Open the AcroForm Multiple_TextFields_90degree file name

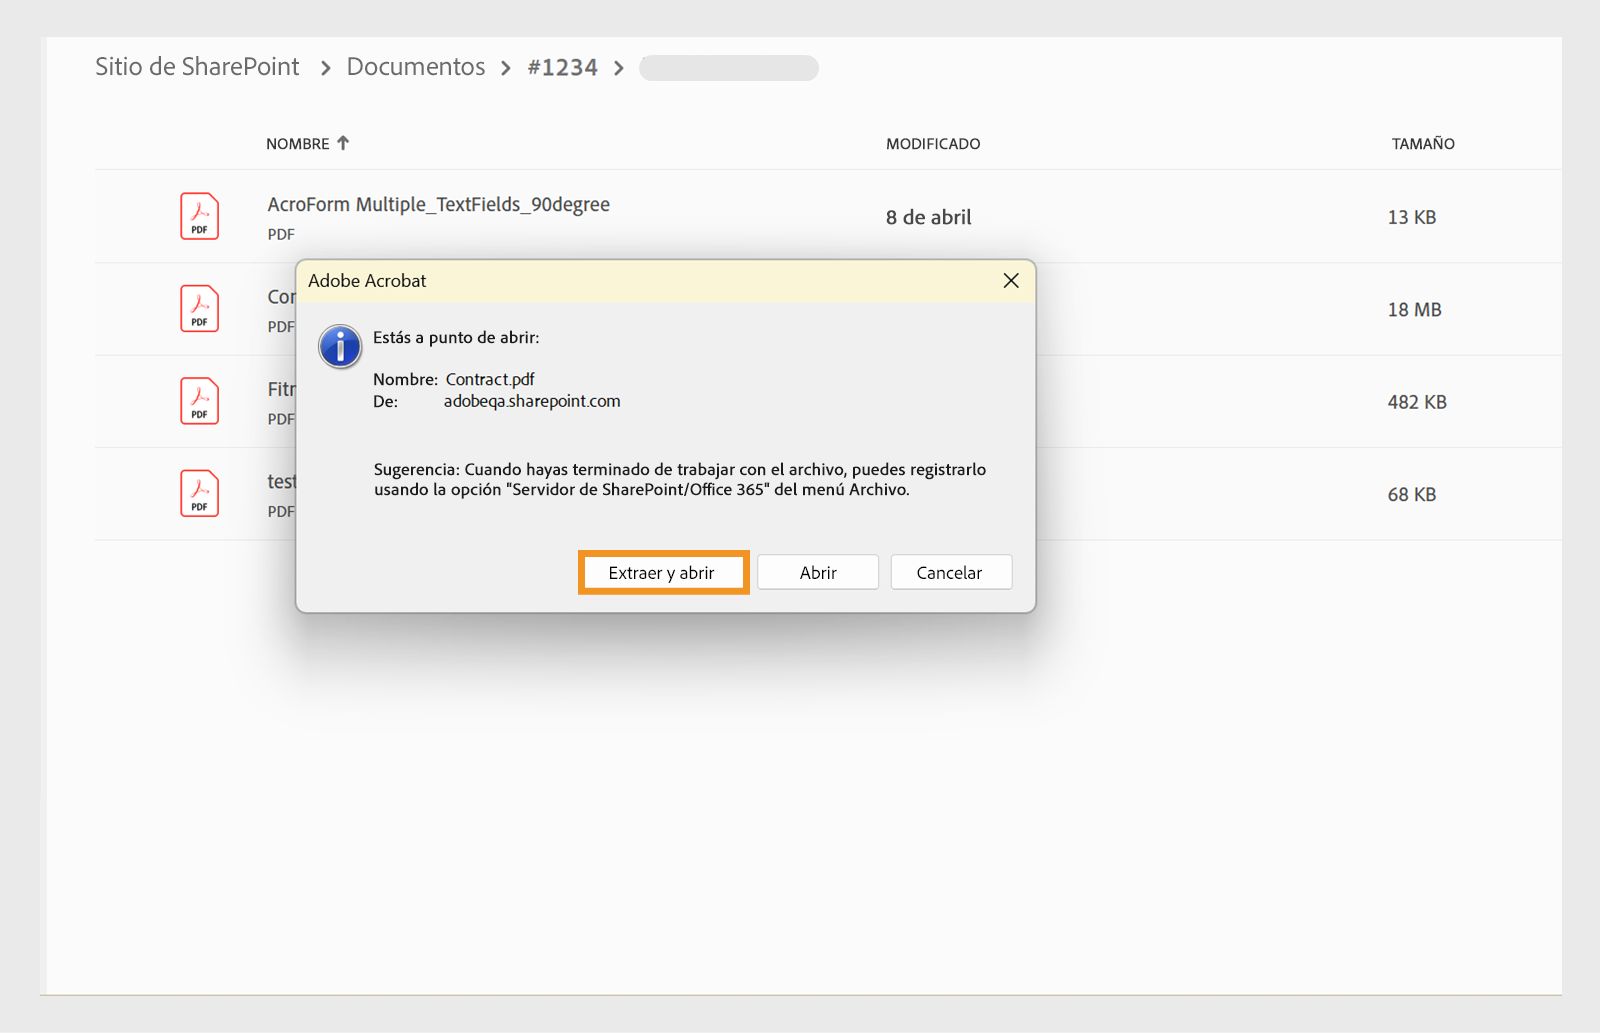coord(438,204)
